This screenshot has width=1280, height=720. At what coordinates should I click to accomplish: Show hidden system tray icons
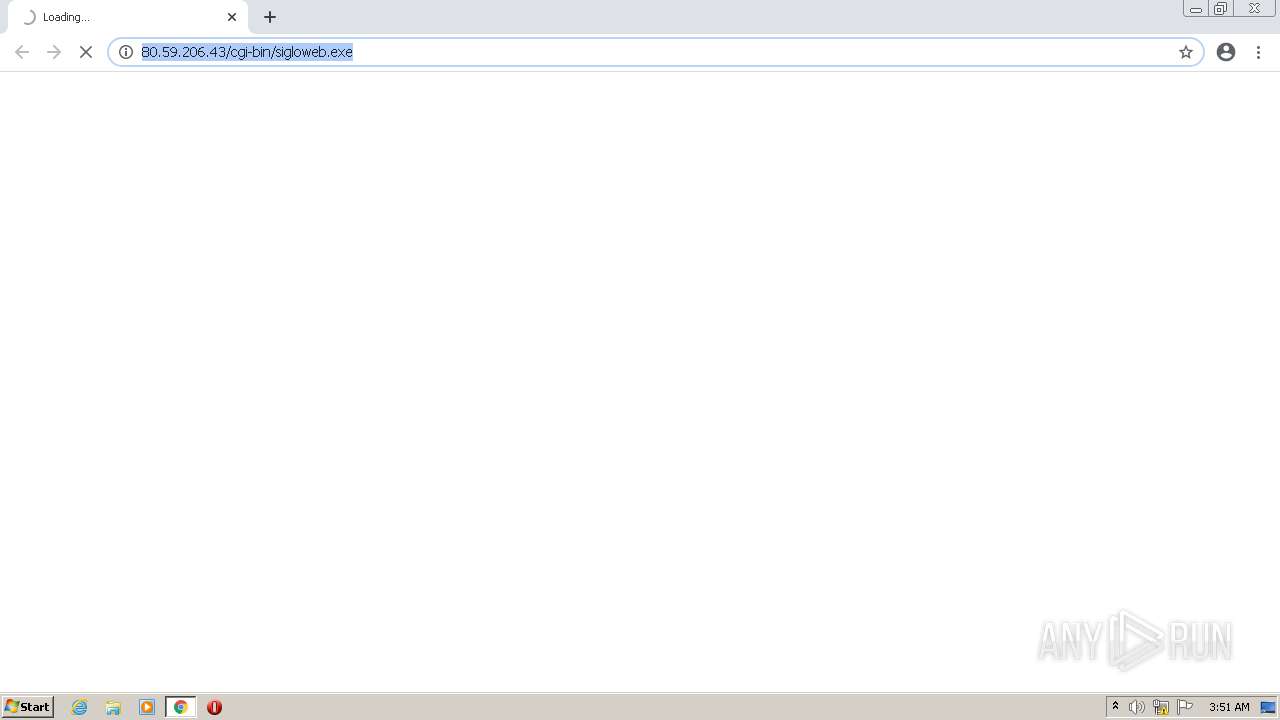tap(1116, 707)
